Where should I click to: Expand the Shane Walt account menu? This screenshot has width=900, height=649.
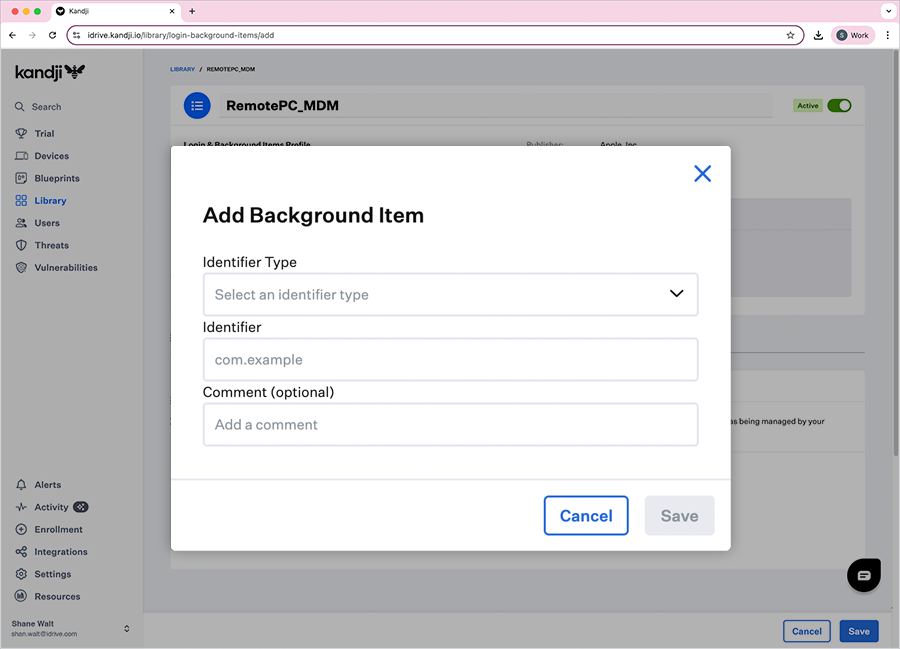[x=126, y=628]
